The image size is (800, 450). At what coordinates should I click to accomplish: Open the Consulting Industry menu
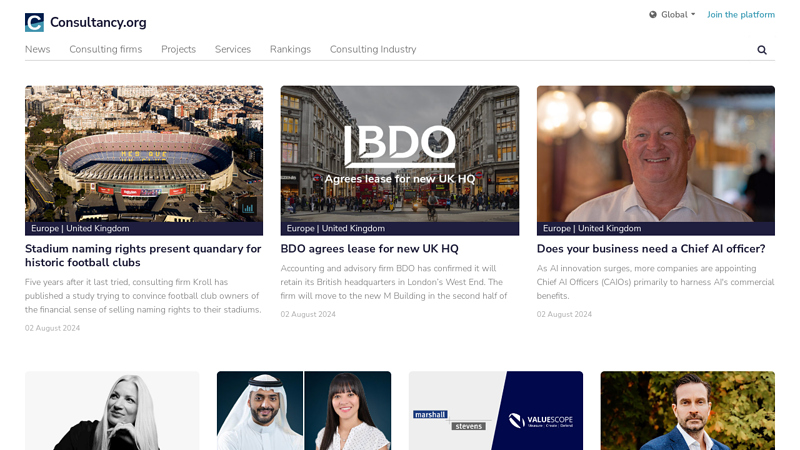pyautogui.click(x=373, y=49)
